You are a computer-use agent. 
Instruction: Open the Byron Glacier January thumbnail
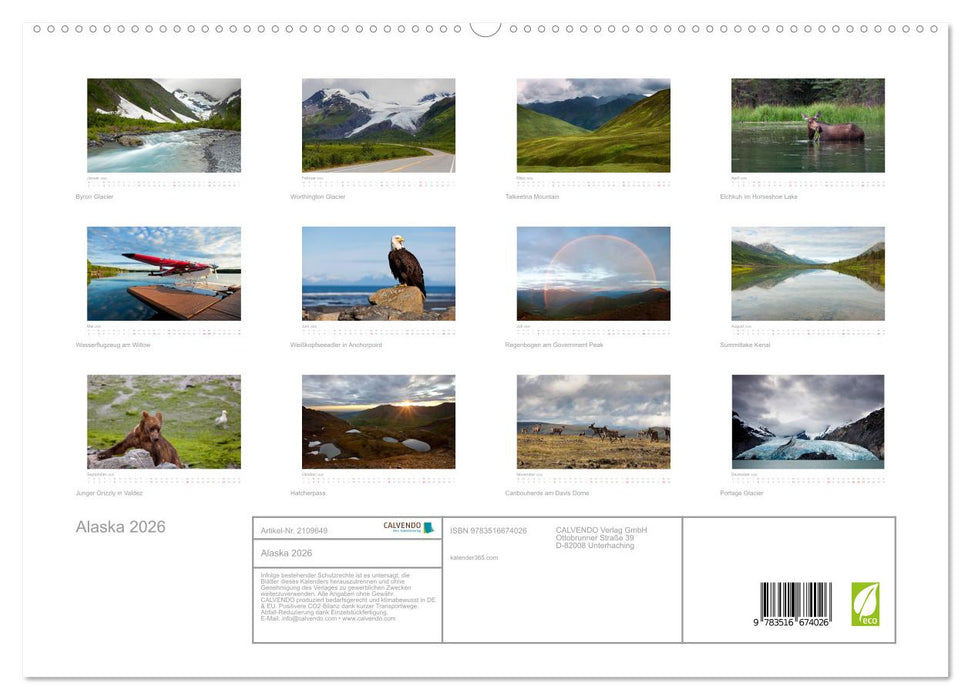163,124
